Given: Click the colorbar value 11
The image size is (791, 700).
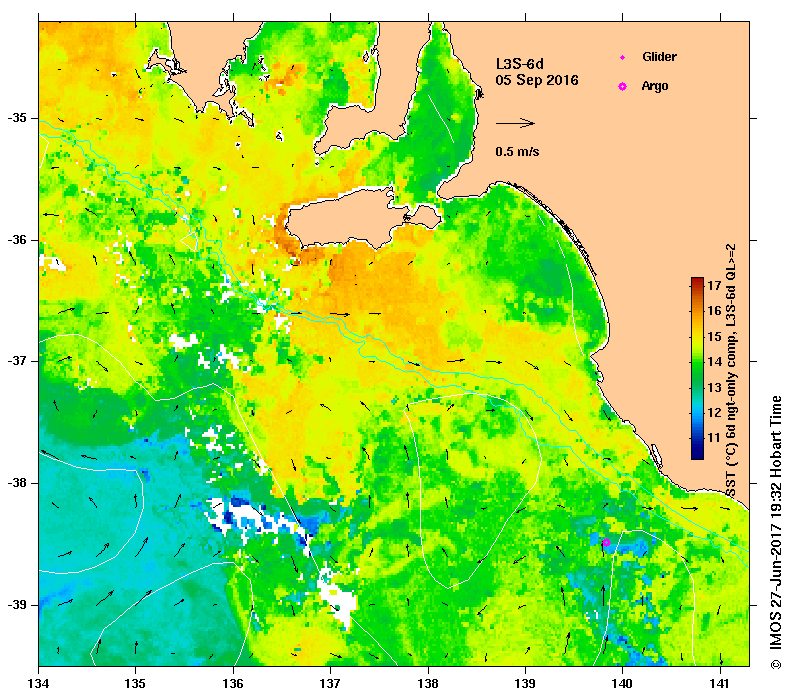Looking at the screenshot, I should pyautogui.click(x=714, y=438).
